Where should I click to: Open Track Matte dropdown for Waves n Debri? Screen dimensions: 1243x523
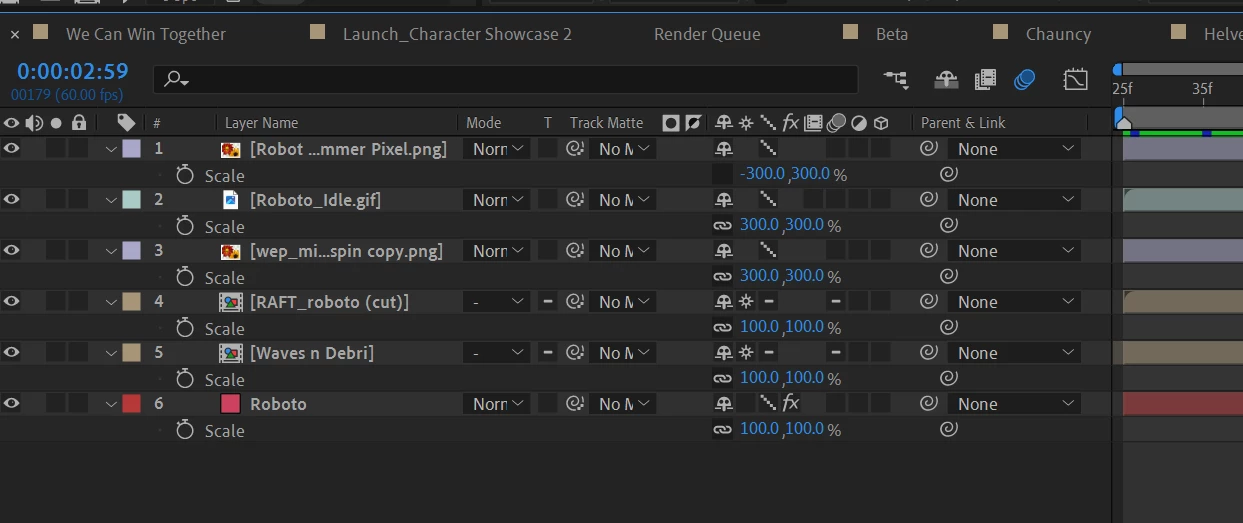pos(623,353)
